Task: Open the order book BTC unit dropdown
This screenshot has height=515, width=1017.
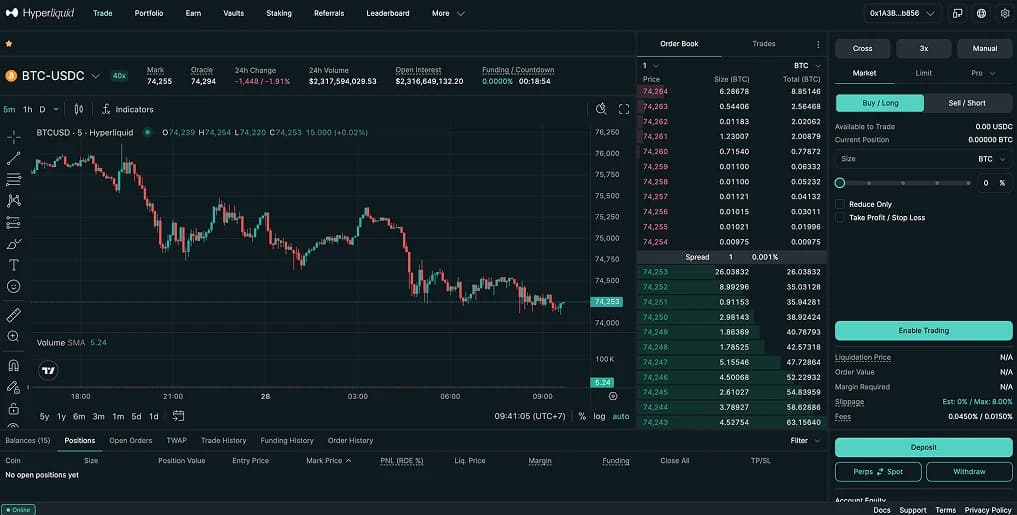Action: [x=808, y=66]
